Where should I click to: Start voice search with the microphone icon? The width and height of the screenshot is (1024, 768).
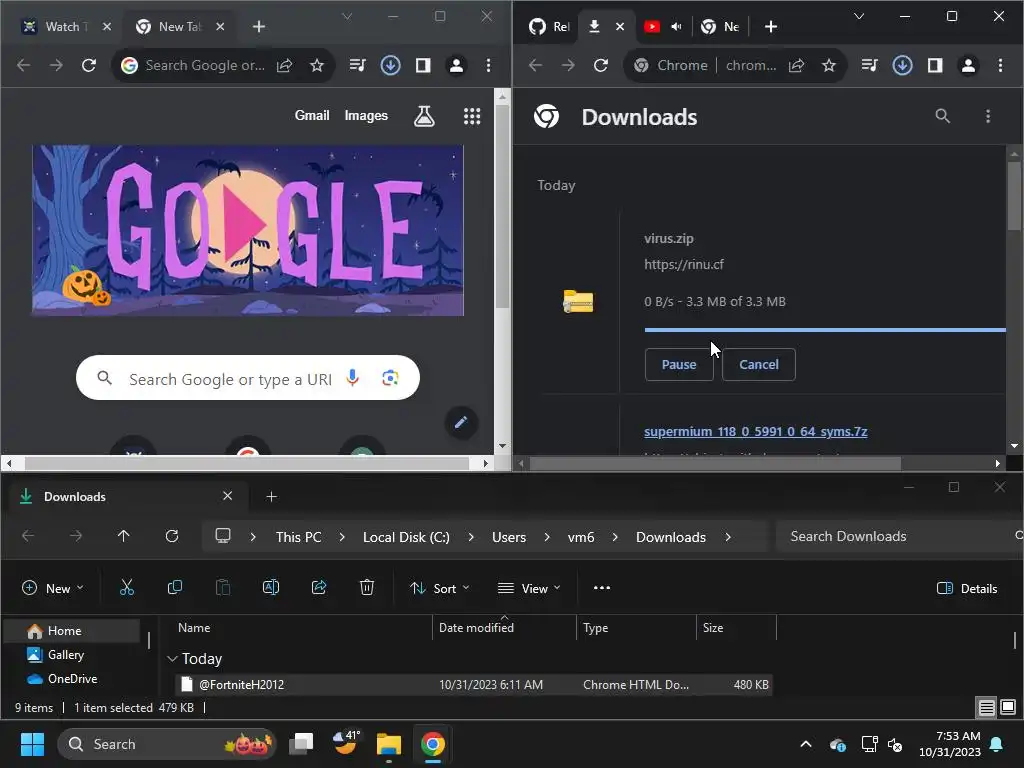tap(353, 378)
